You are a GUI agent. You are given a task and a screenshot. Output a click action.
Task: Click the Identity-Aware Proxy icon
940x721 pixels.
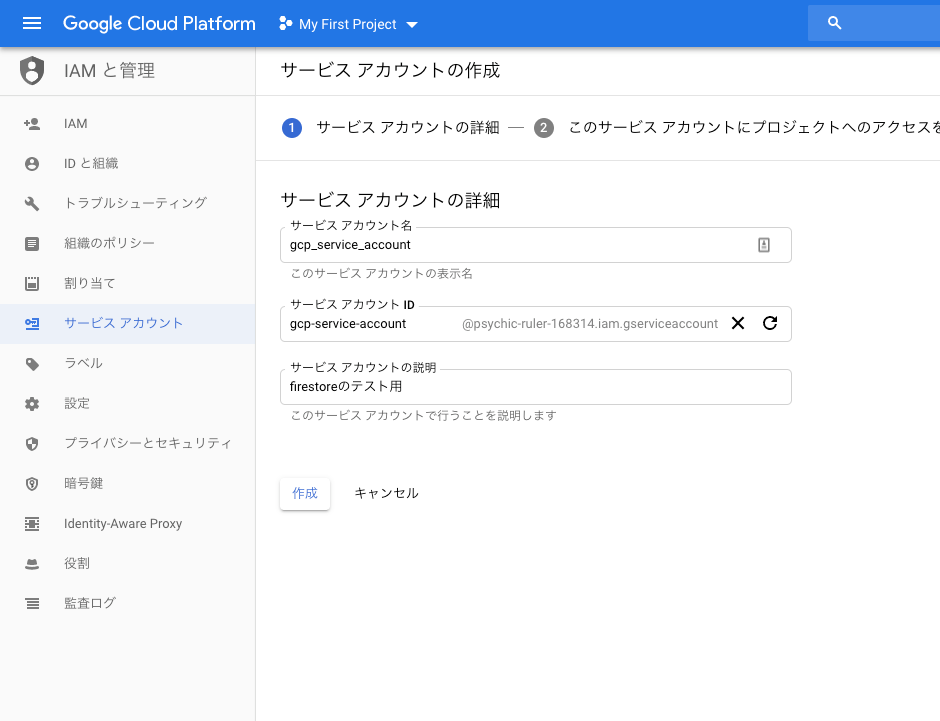[x=32, y=524]
